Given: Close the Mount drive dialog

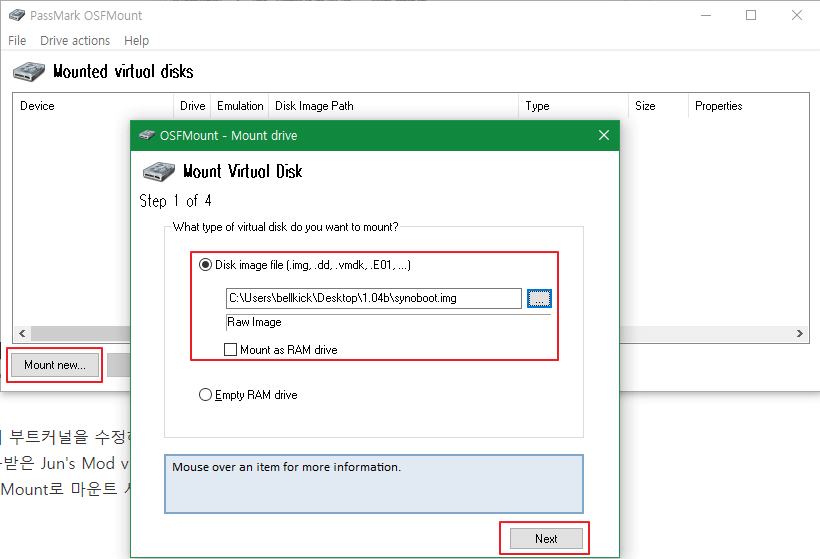Looking at the screenshot, I should [603, 135].
